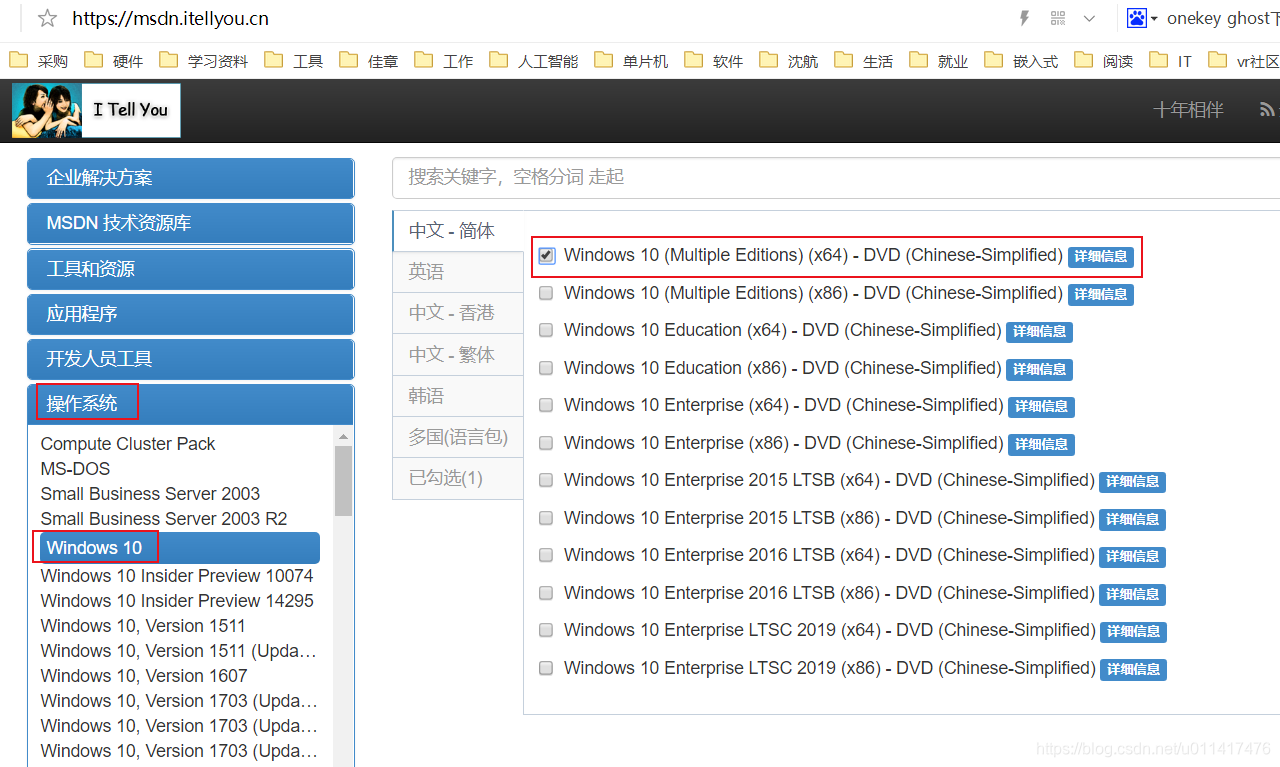Check Windows 10 Enterprise x86 checkbox
The image size is (1280, 767).
546,443
